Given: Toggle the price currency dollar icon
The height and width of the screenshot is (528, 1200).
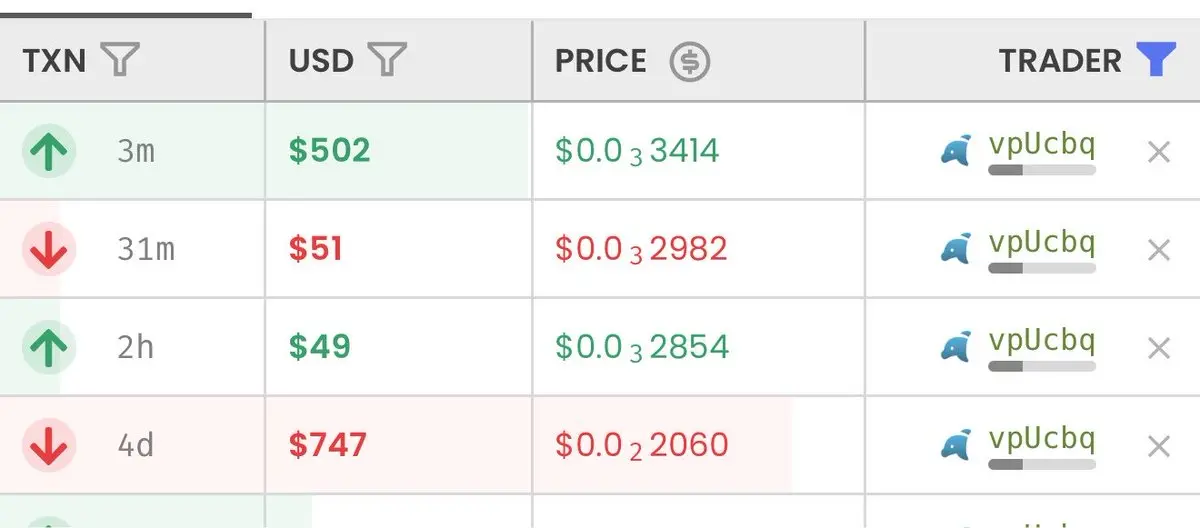Looking at the screenshot, I should [x=689, y=62].
